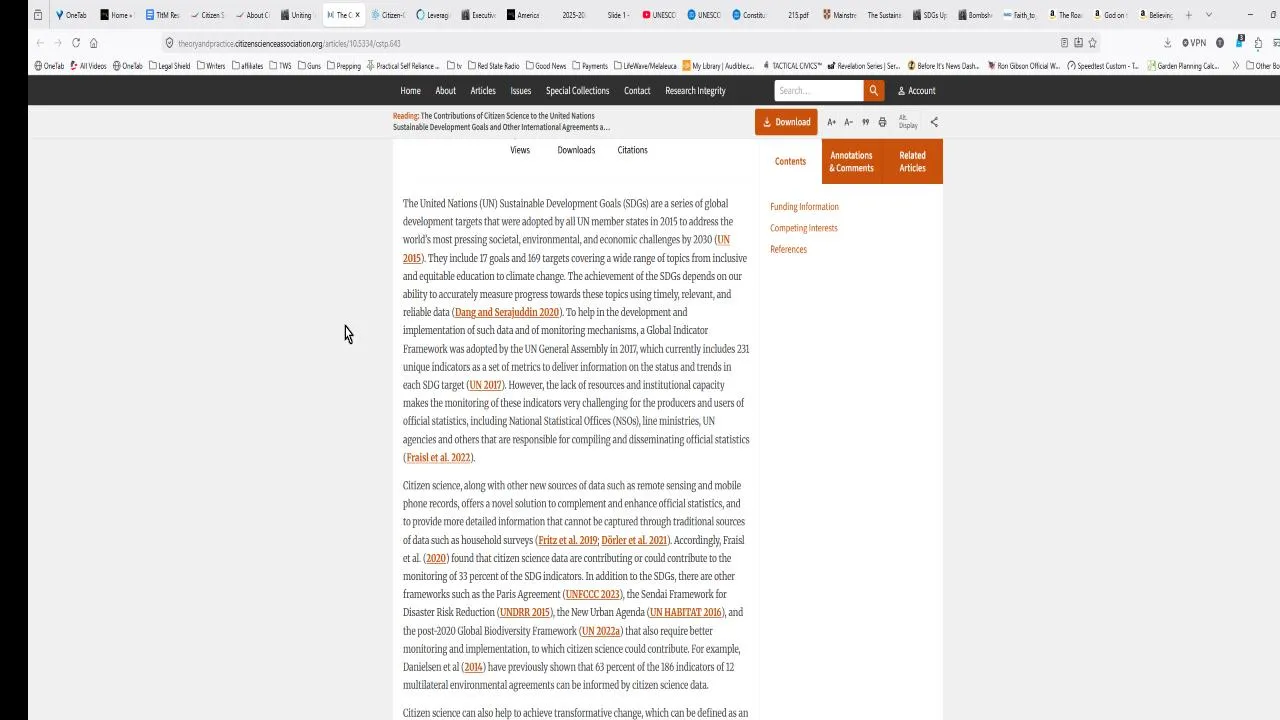This screenshot has height=720, width=1280.
Task: Open the Account user icon link
Action: point(916,91)
